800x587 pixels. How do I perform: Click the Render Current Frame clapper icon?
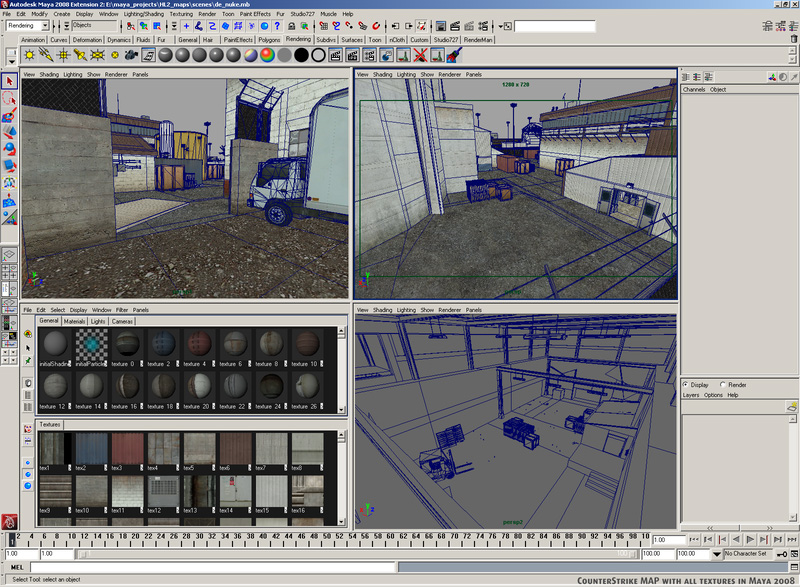pyautogui.click(x=455, y=26)
